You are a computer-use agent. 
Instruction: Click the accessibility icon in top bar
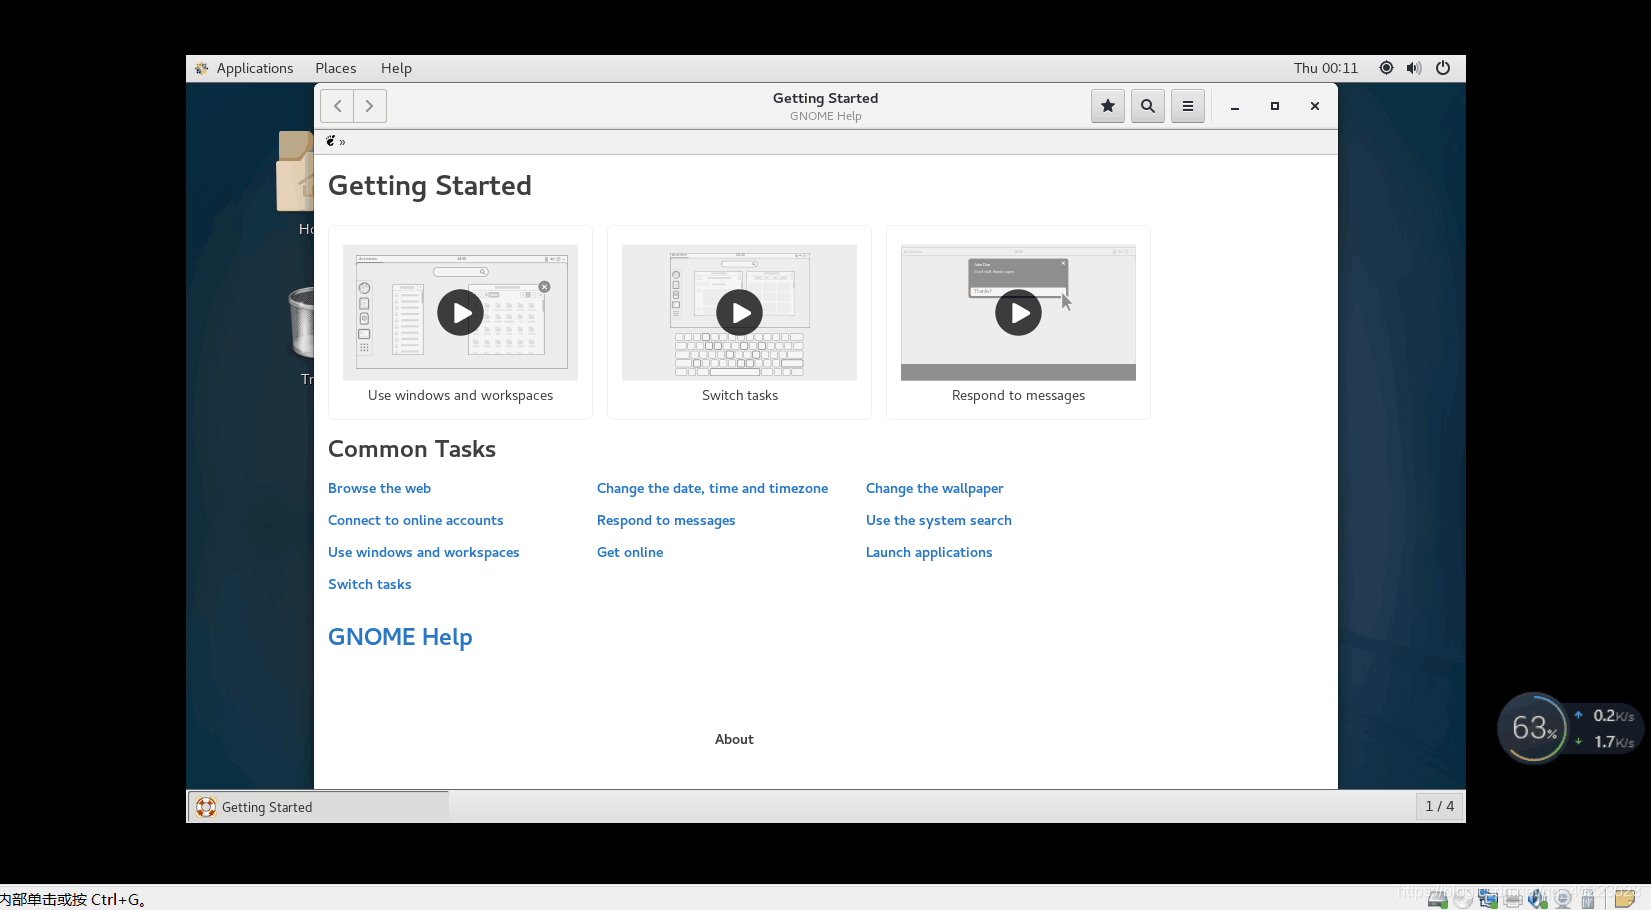point(1386,68)
